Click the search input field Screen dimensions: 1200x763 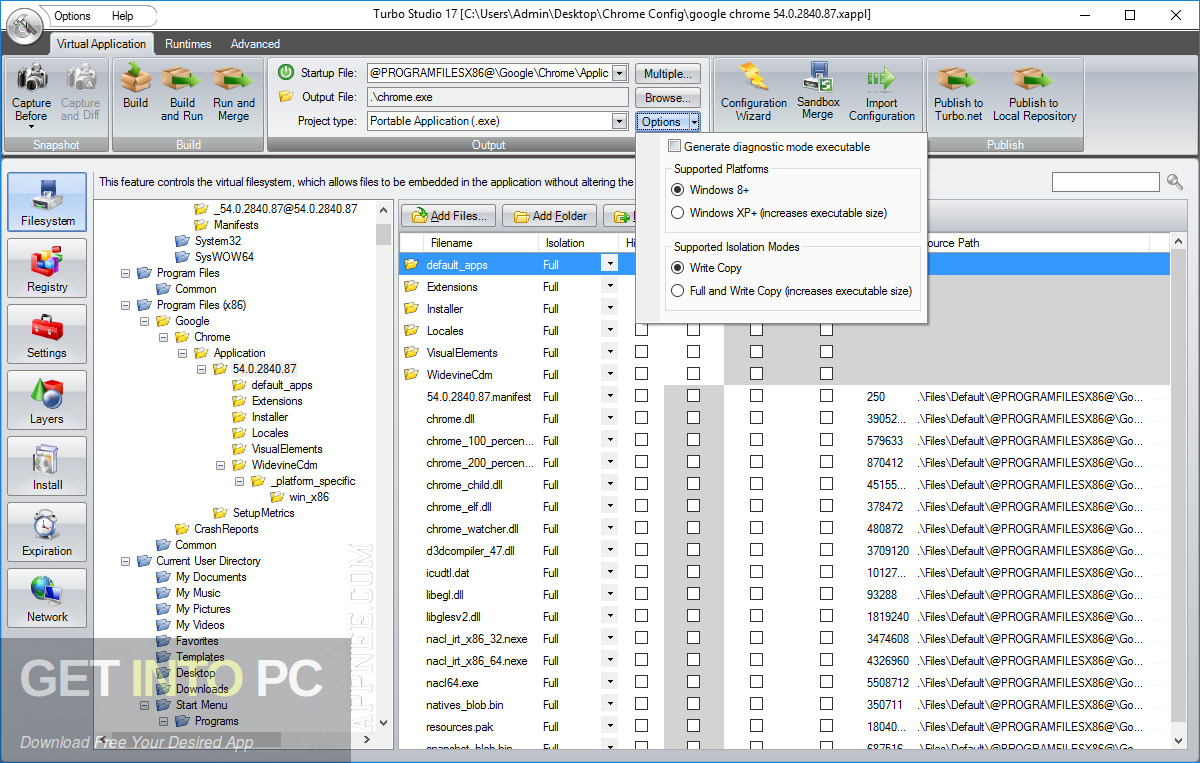click(x=1105, y=182)
